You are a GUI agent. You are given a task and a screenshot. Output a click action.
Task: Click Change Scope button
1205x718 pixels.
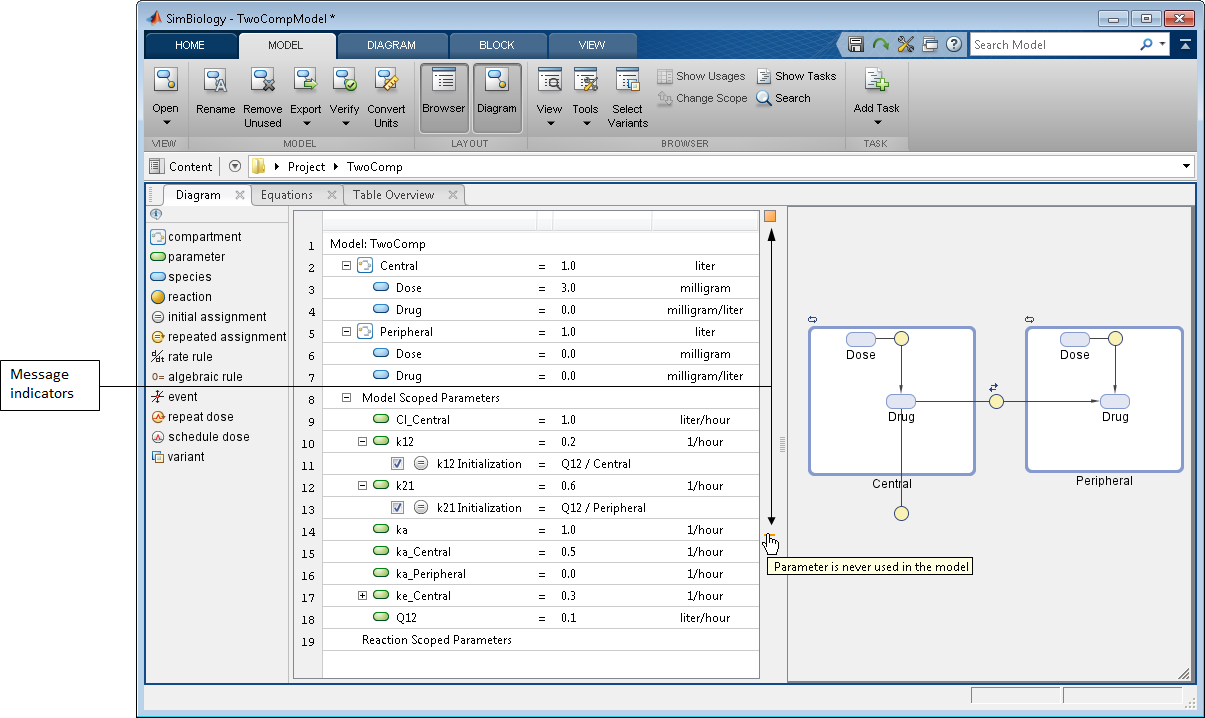[x=701, y=98]
